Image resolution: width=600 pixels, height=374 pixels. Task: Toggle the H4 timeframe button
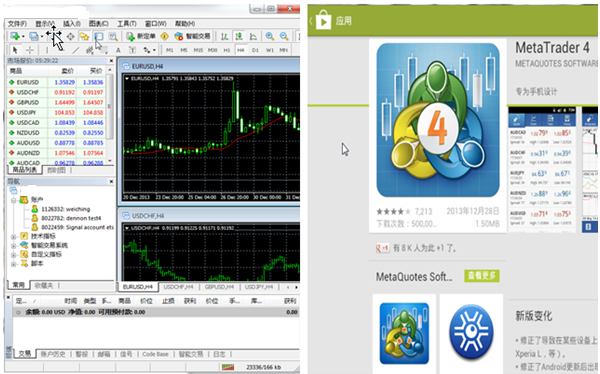point(241,50)
